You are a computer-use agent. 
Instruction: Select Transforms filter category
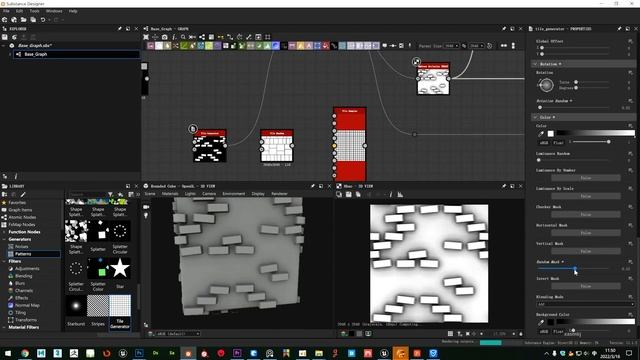[26, 320]
